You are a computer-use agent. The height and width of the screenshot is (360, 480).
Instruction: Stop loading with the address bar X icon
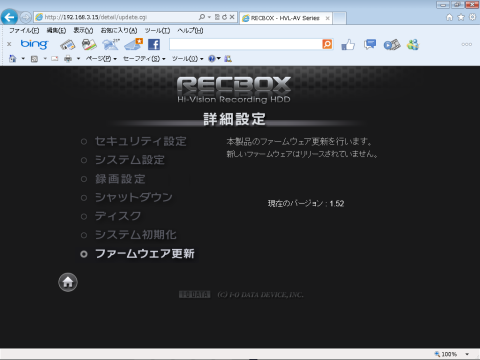tap(232, 17)
